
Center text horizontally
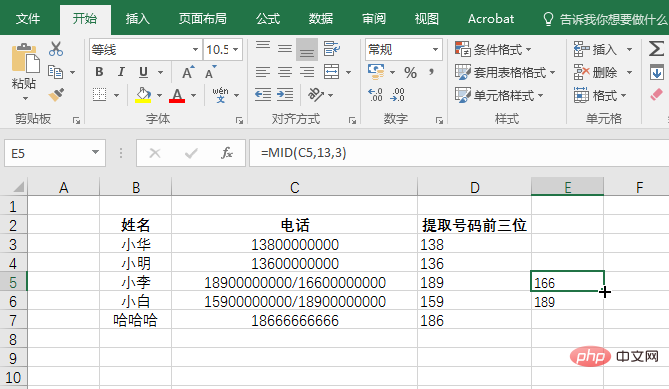pyautogui.click(x=285, y=72)
